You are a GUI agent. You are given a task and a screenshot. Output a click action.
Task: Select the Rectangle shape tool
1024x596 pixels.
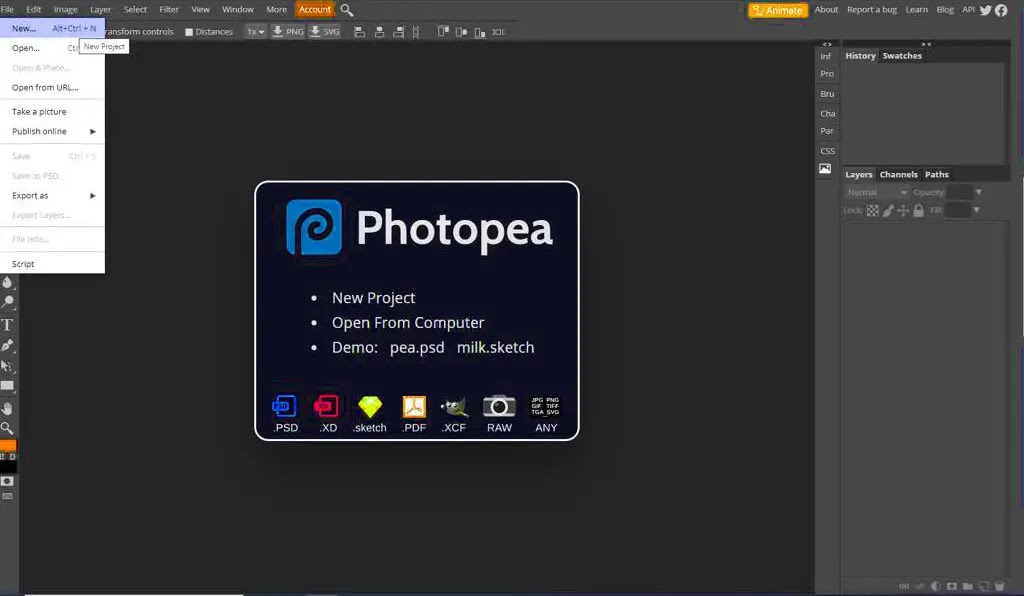(7, 386)
